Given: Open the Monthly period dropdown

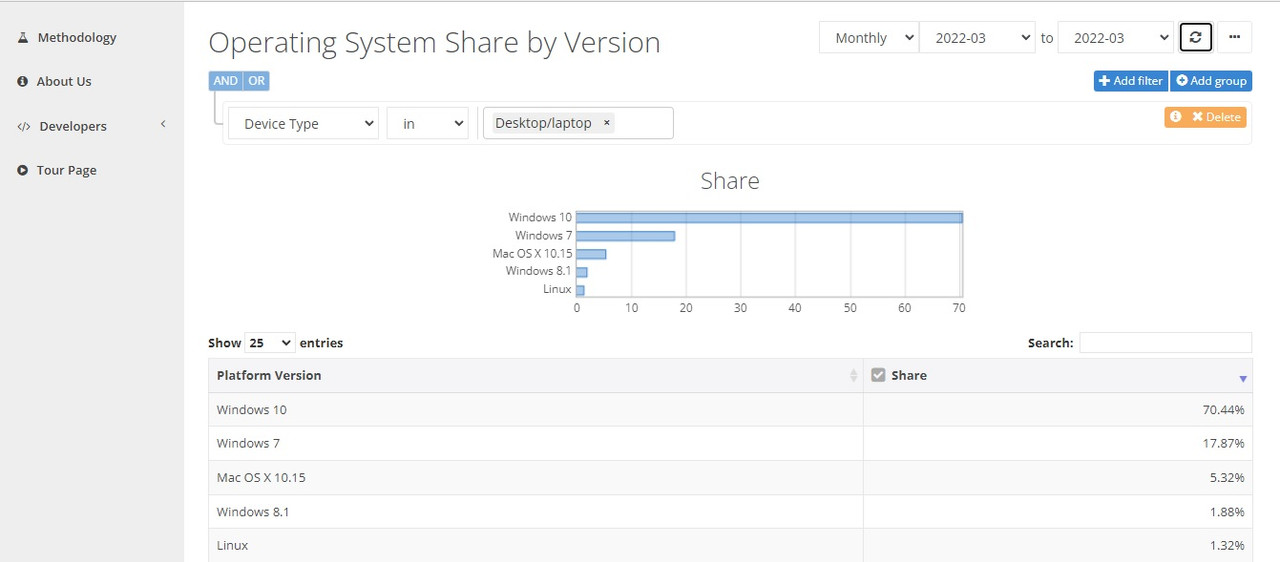Looking at the screenshot, I should pos(869,38).
